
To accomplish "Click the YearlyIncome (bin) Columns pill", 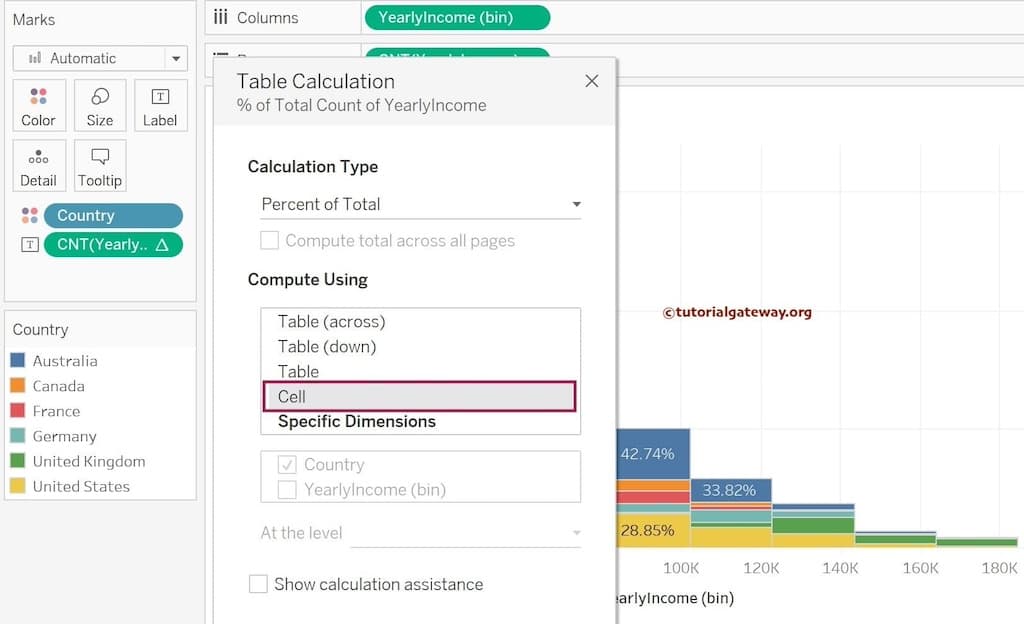I will (457, 17).
